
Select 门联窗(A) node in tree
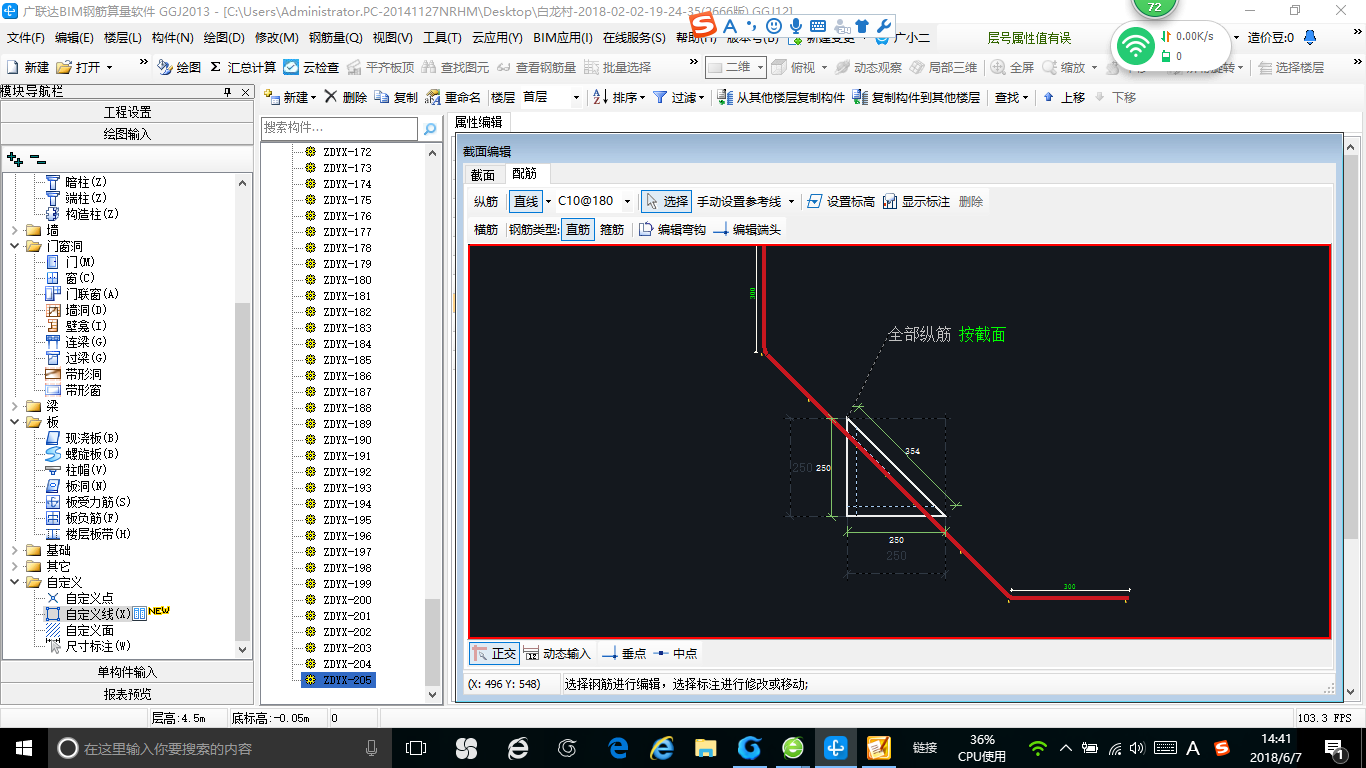click(x=92, y=294)
